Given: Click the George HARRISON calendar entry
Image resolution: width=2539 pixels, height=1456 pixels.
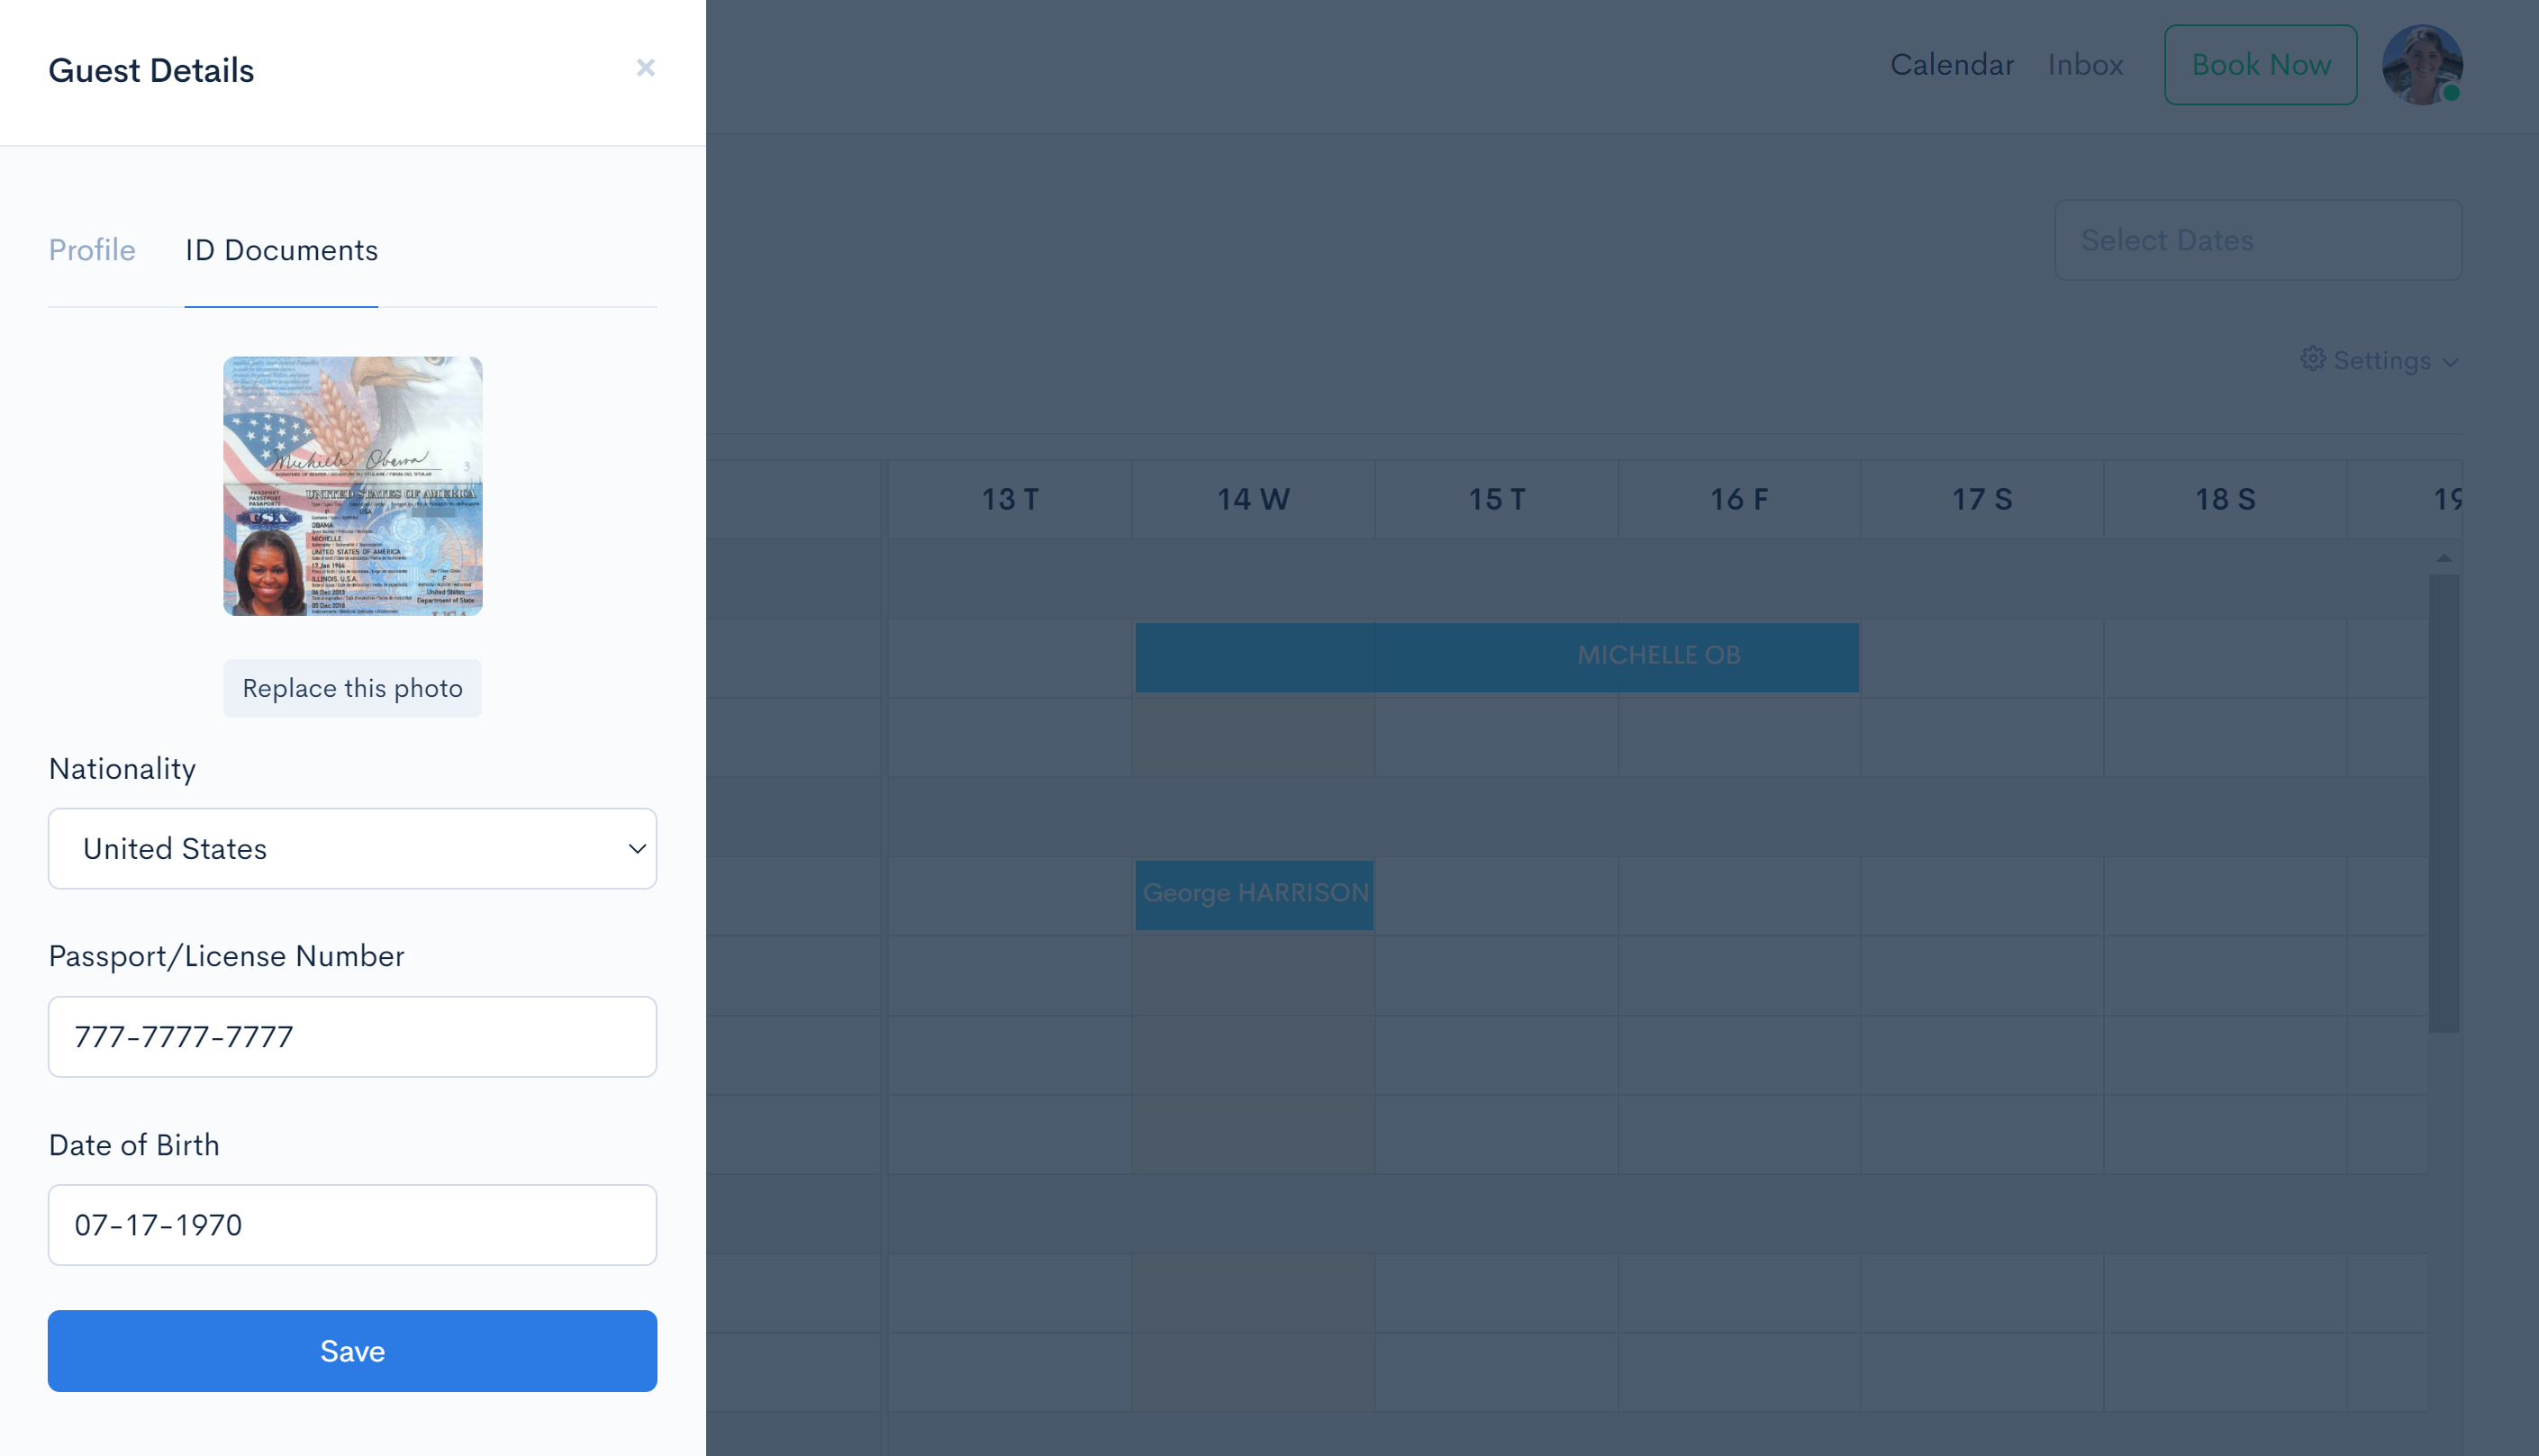Looking at the screenshot, I should [1254, 893].
